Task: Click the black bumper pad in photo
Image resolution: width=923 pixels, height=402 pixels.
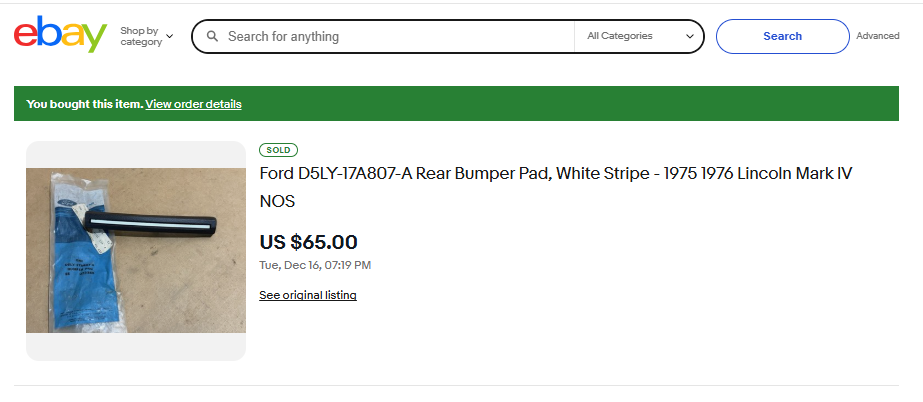Action: click(150, 222)
